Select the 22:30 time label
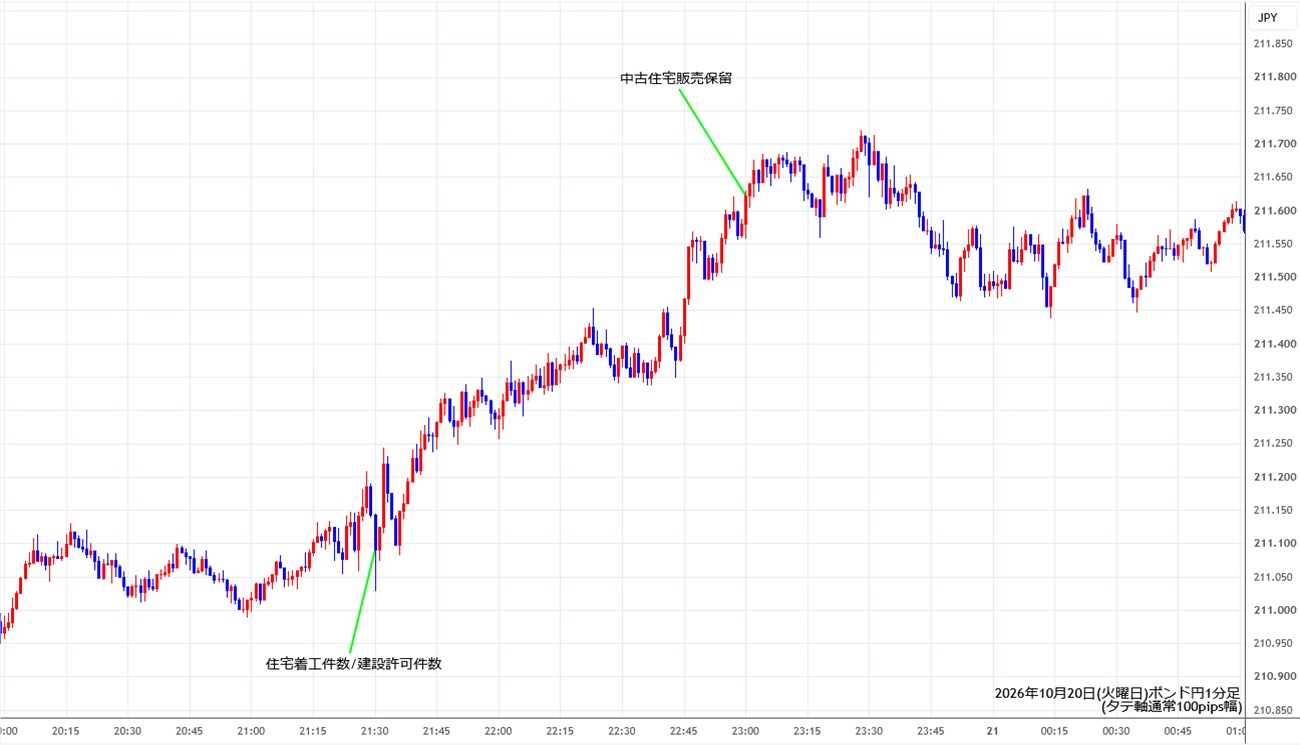This screenshot has height=745, width=1300. tap(622, 731)
